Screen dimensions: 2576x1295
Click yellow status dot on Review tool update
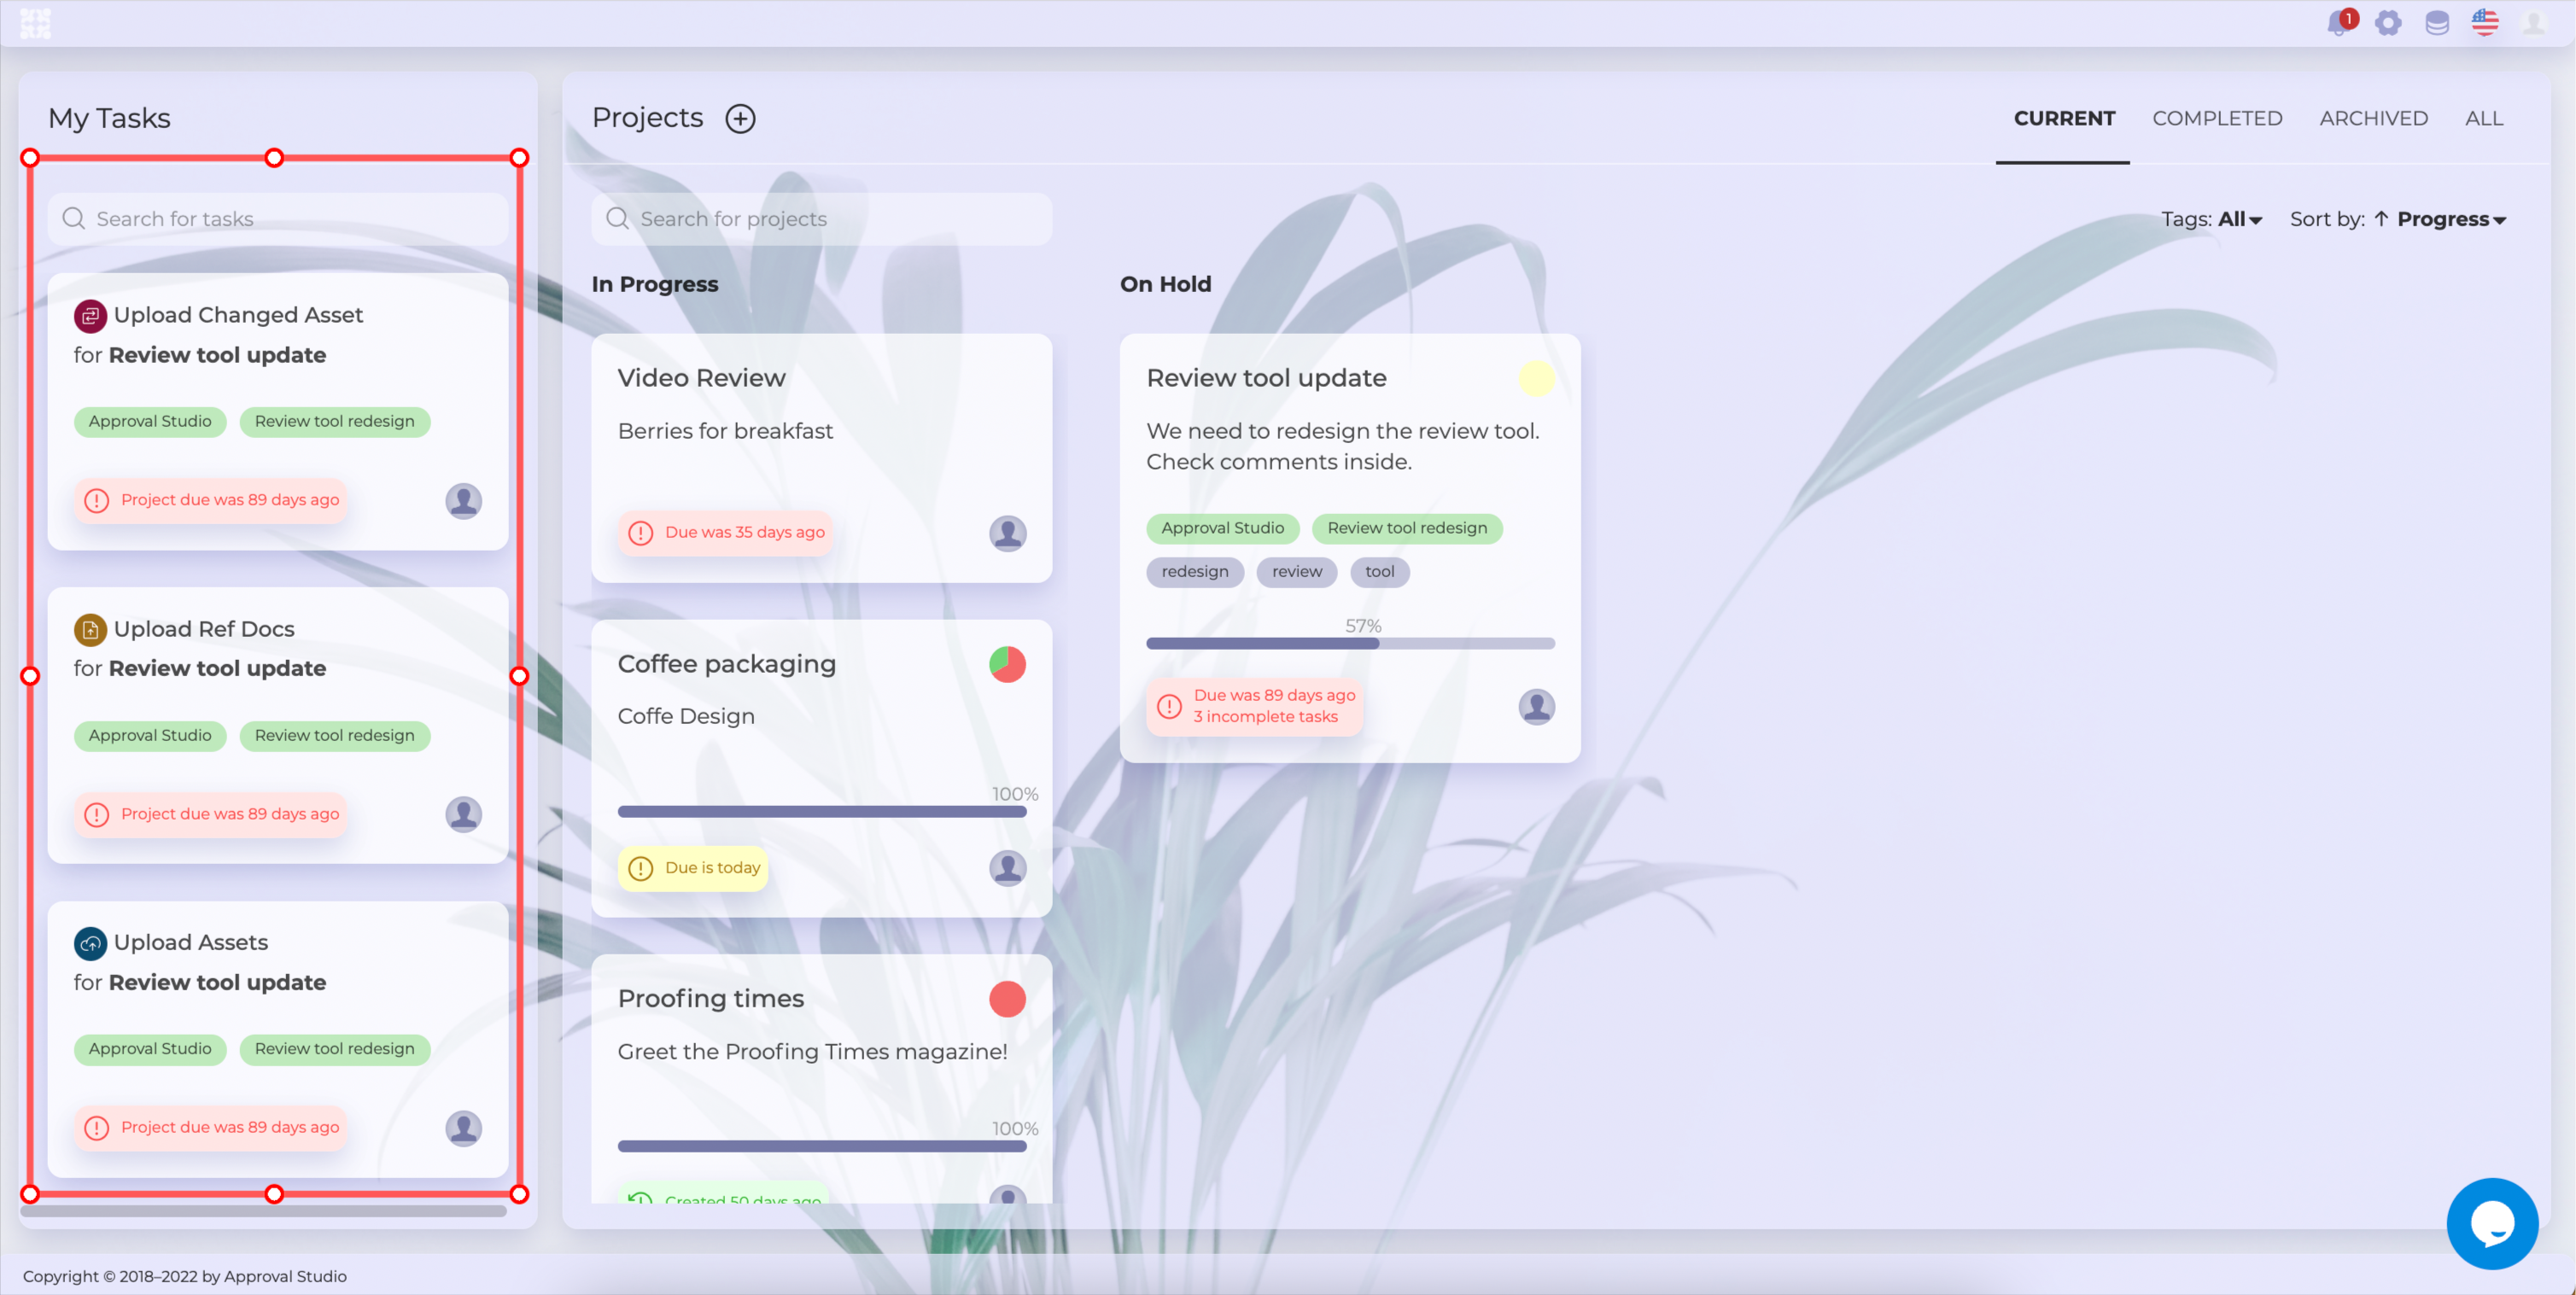pyautogui.click(x=1536, y=378)
